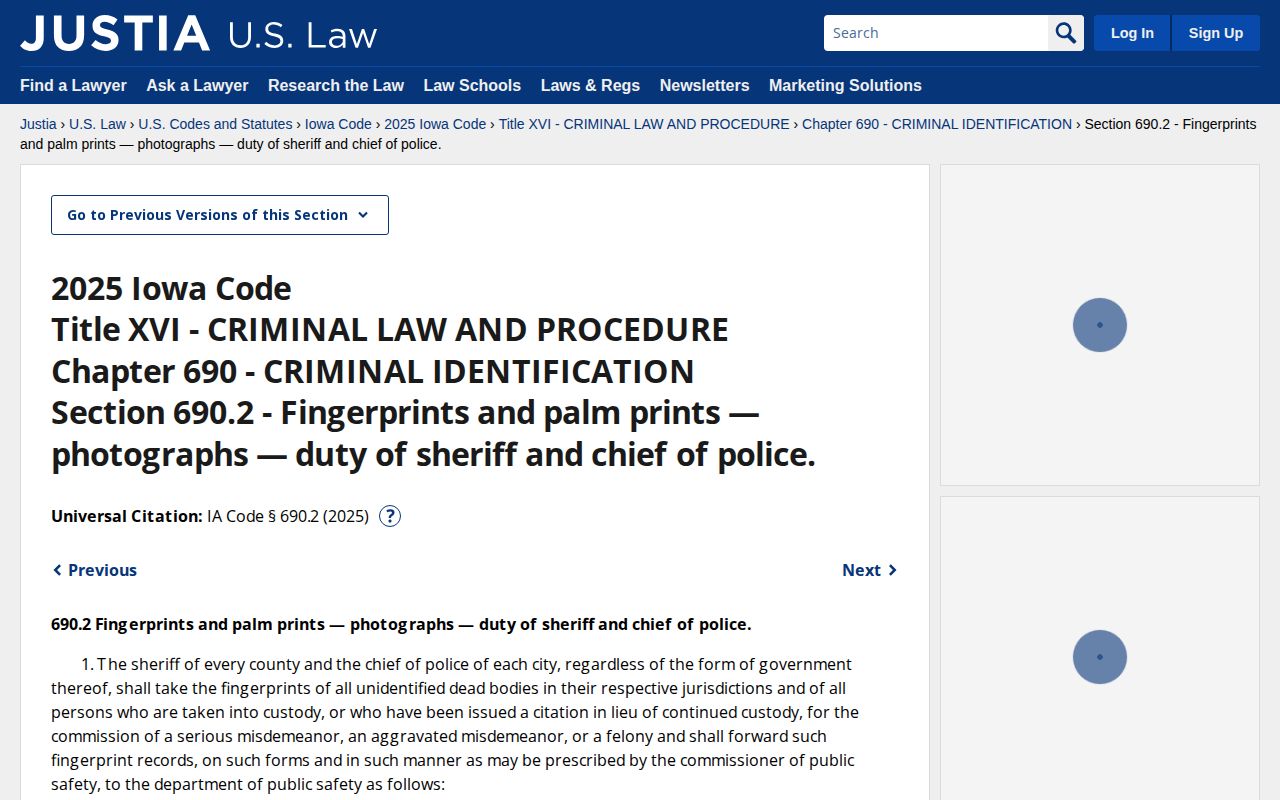Screen dimensions: 1280x800
Task: Click the search magnifier icon
Action: (x=1066, y=33)
